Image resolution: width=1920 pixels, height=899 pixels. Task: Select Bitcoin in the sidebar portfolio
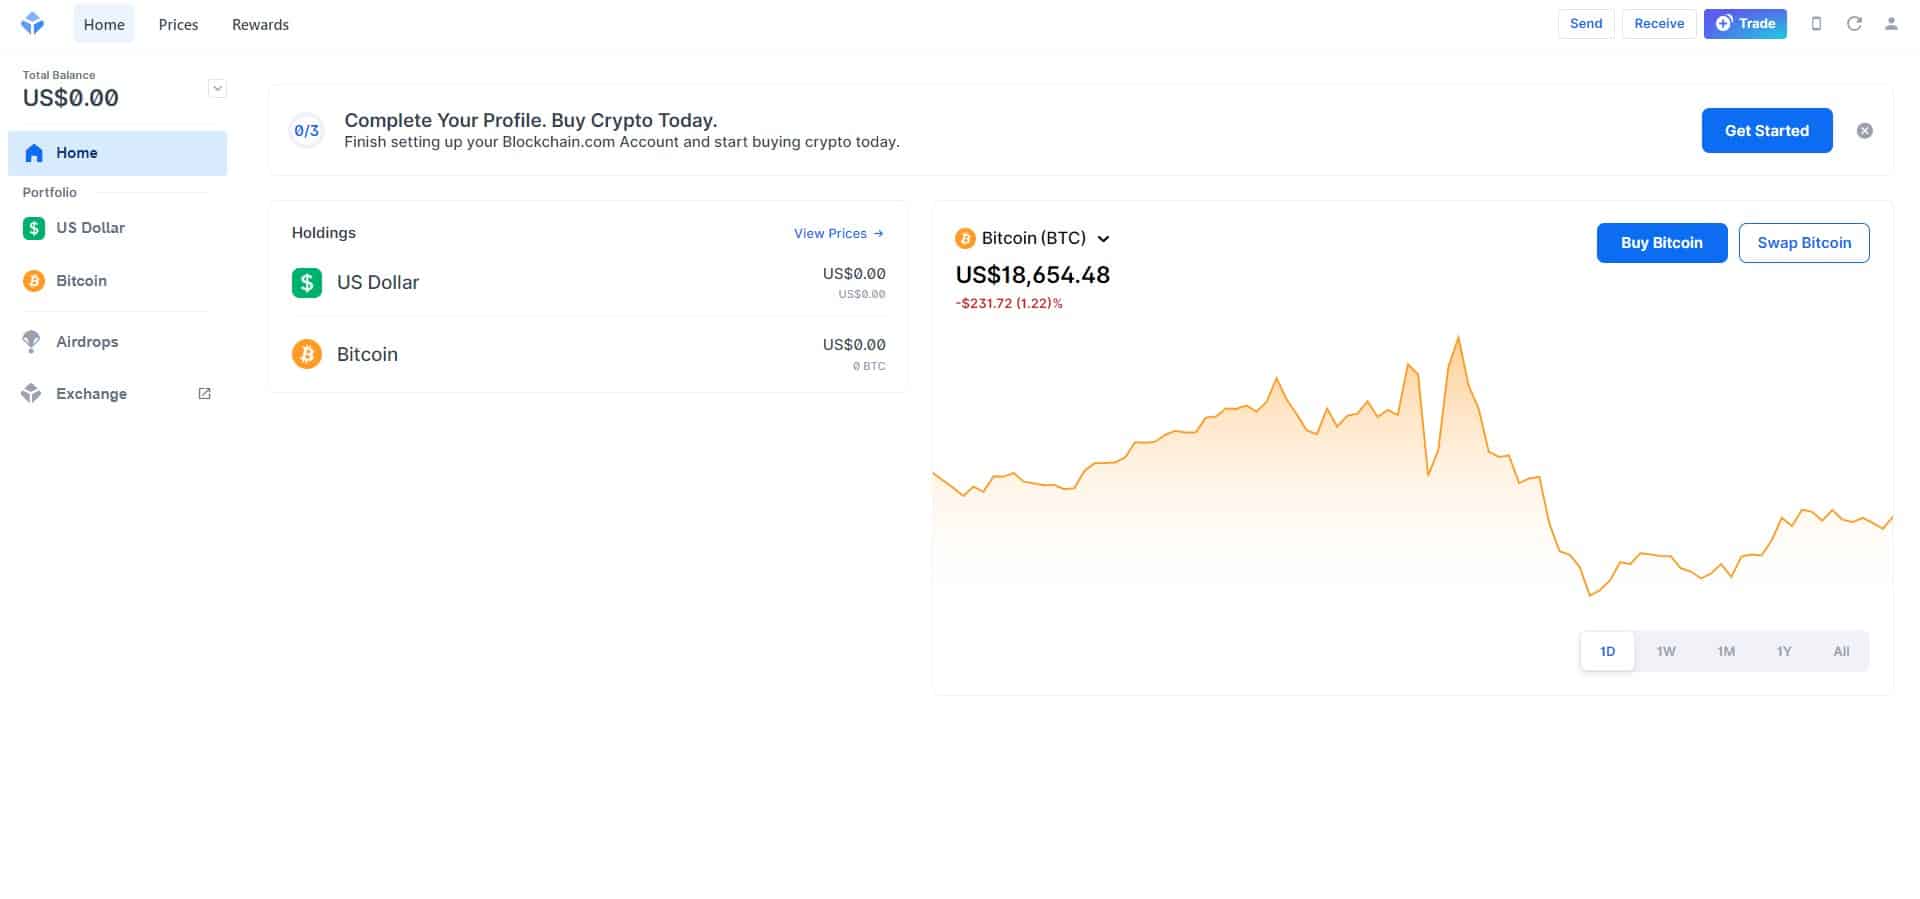pos(81,281)
